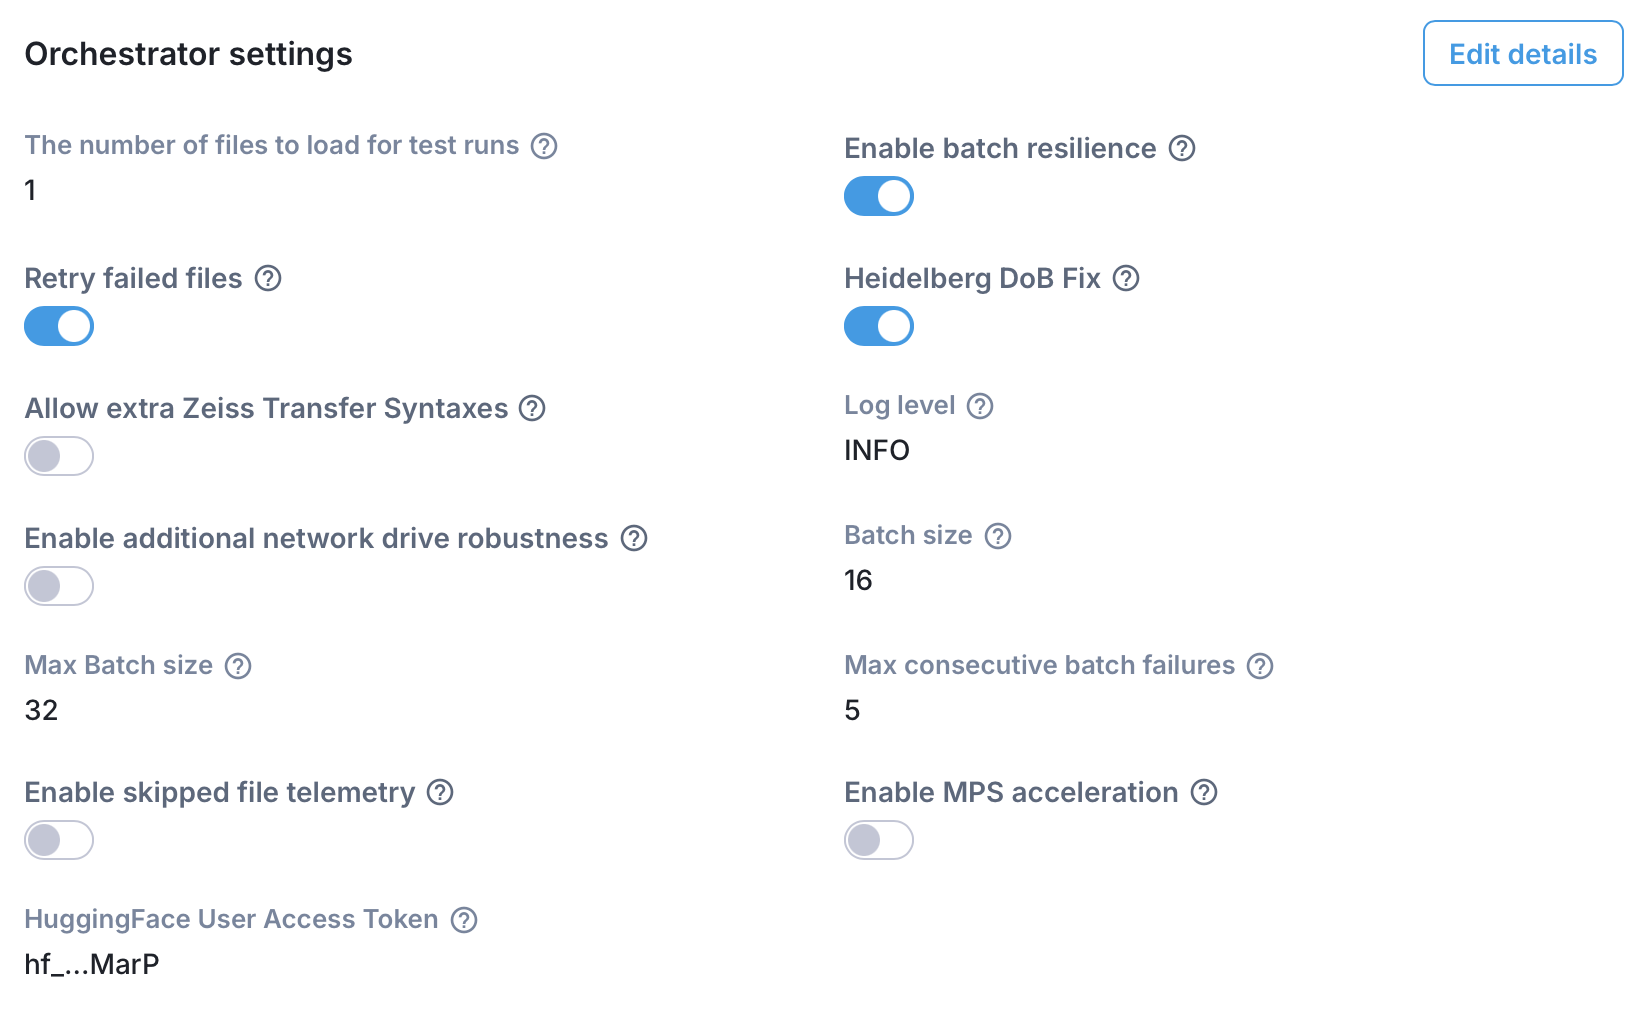
Task: Click help icon beside Allow extra Zeiss Transfer Syntaxes
Action: [533, 409]
